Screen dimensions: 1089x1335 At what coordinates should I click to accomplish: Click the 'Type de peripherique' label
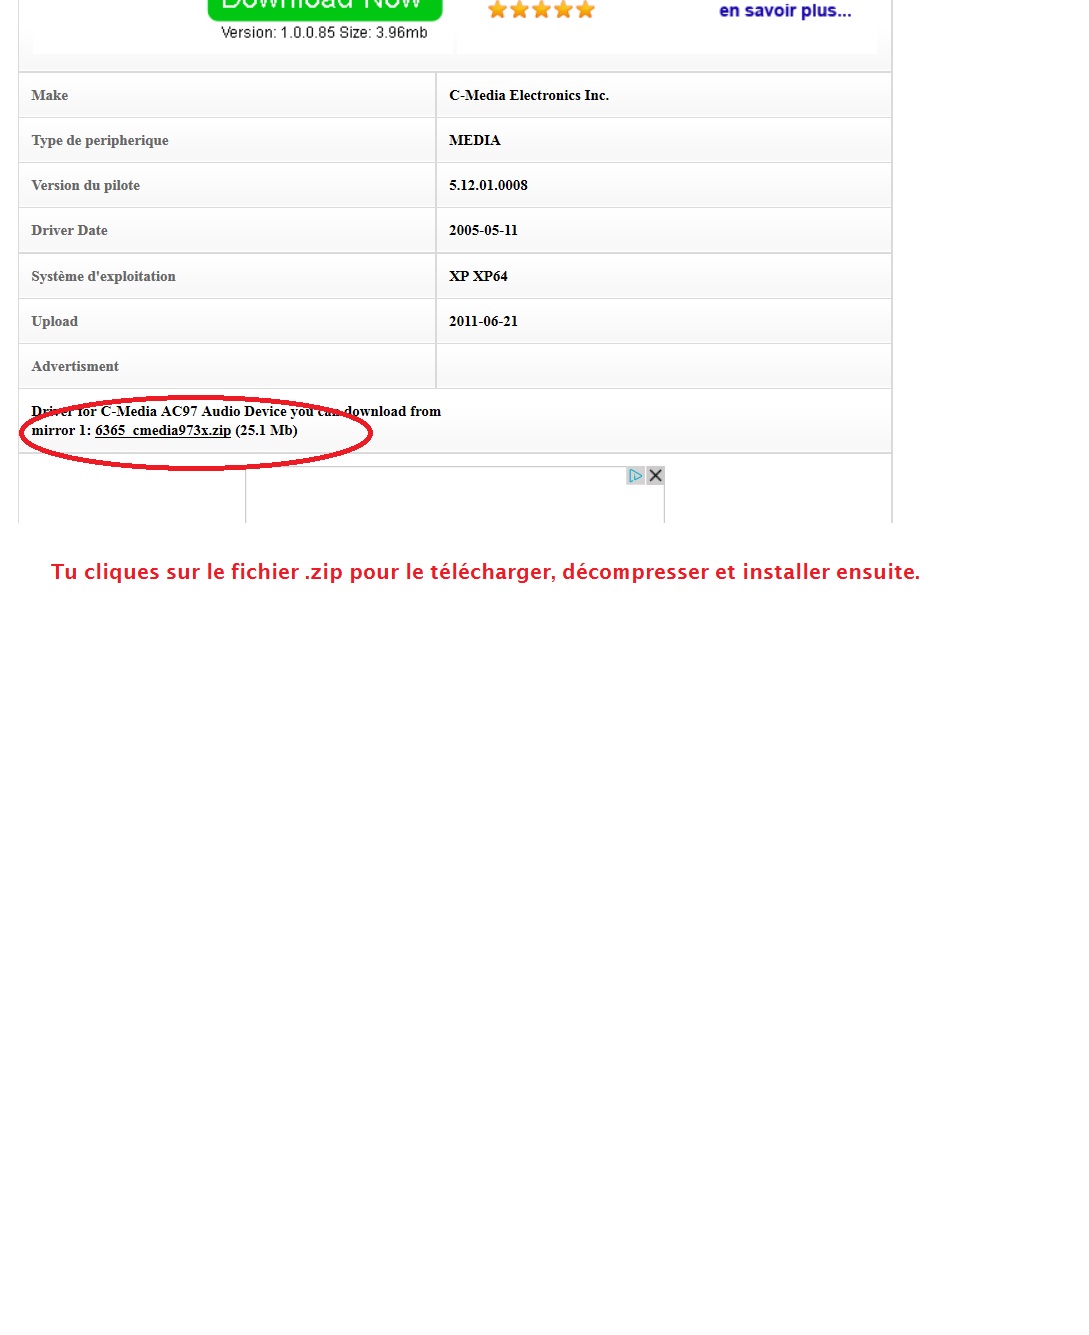tap(100, 140)
